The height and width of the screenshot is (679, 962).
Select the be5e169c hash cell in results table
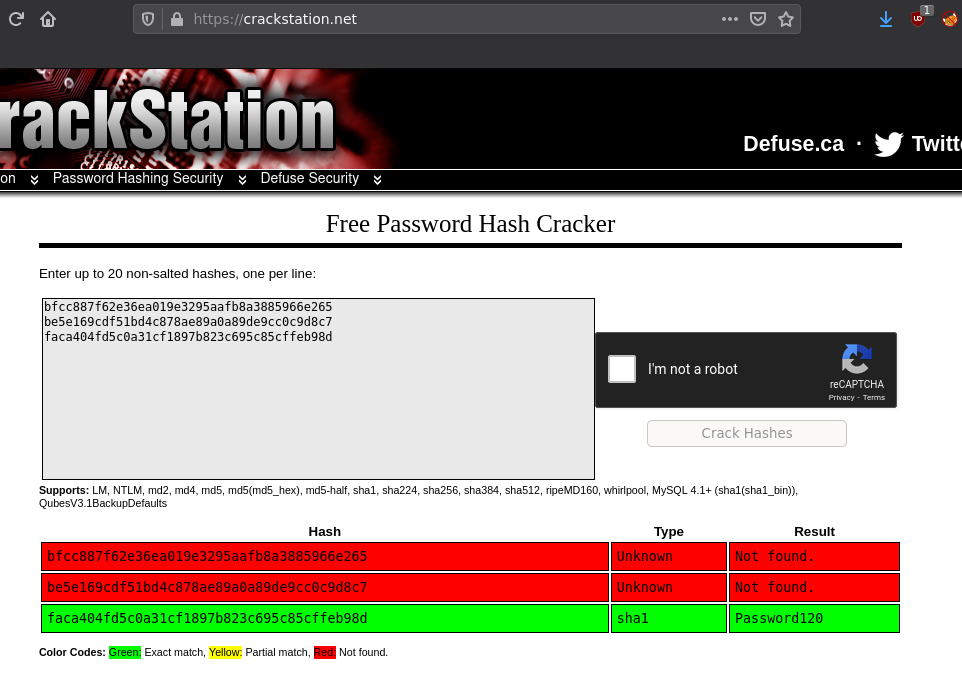(x=325, y=588)
